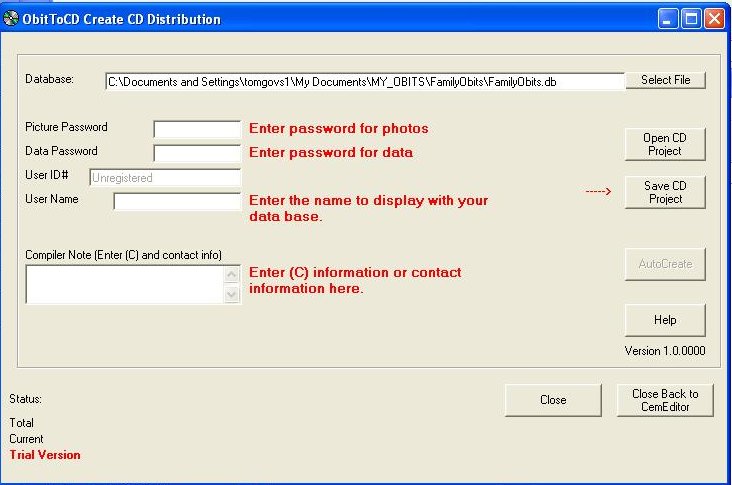Click the Database file path field
The height and width of the screenshot is (485, 732).
[365, 82]
